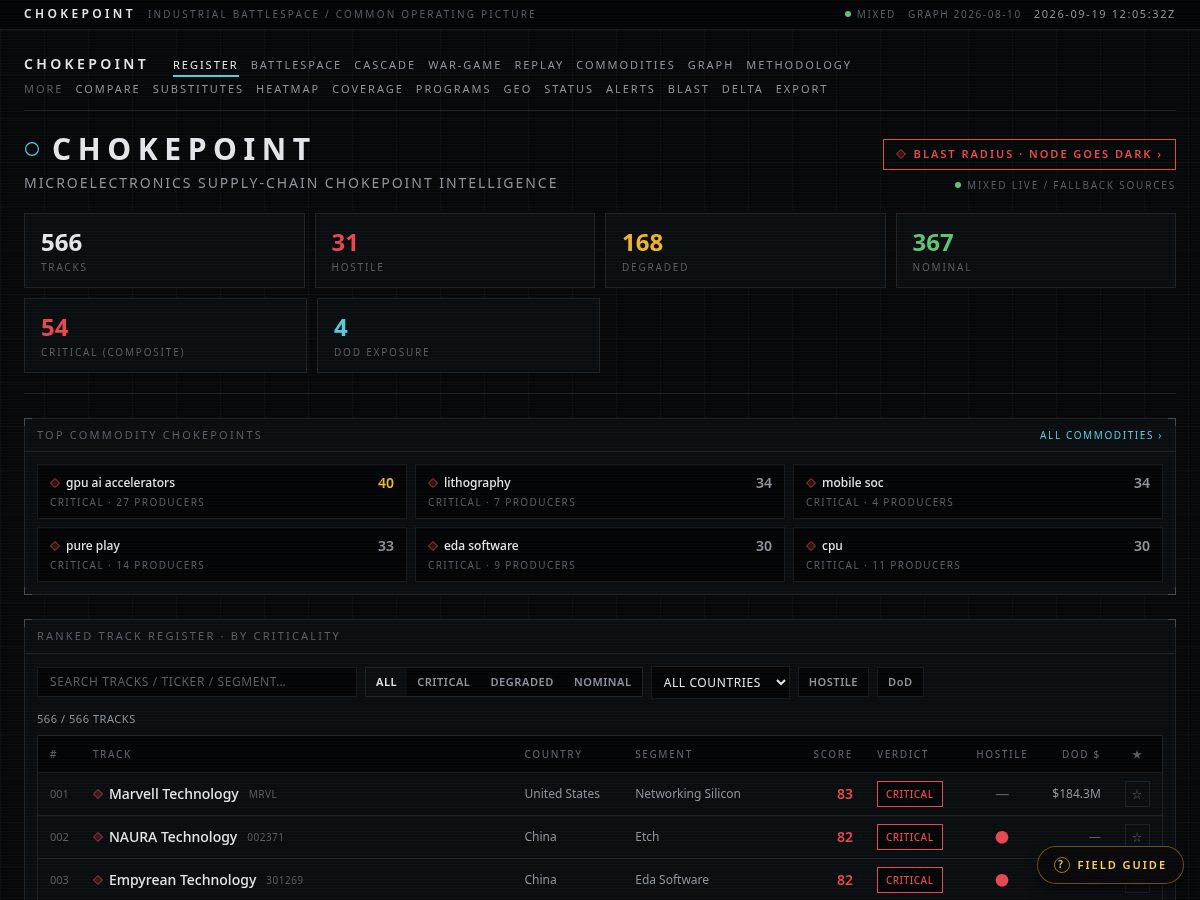The width and height of the screenshot is (1200, 900).
Task: Toggle the HOSTILE filter
Action: point(833,682)
